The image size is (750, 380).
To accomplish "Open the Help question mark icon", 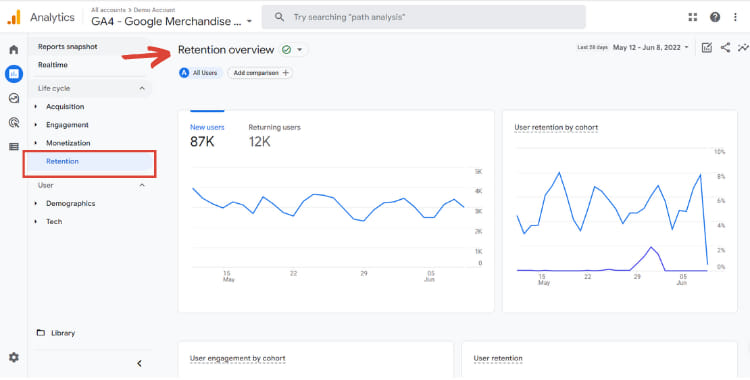I will click(x=715, y=17).
